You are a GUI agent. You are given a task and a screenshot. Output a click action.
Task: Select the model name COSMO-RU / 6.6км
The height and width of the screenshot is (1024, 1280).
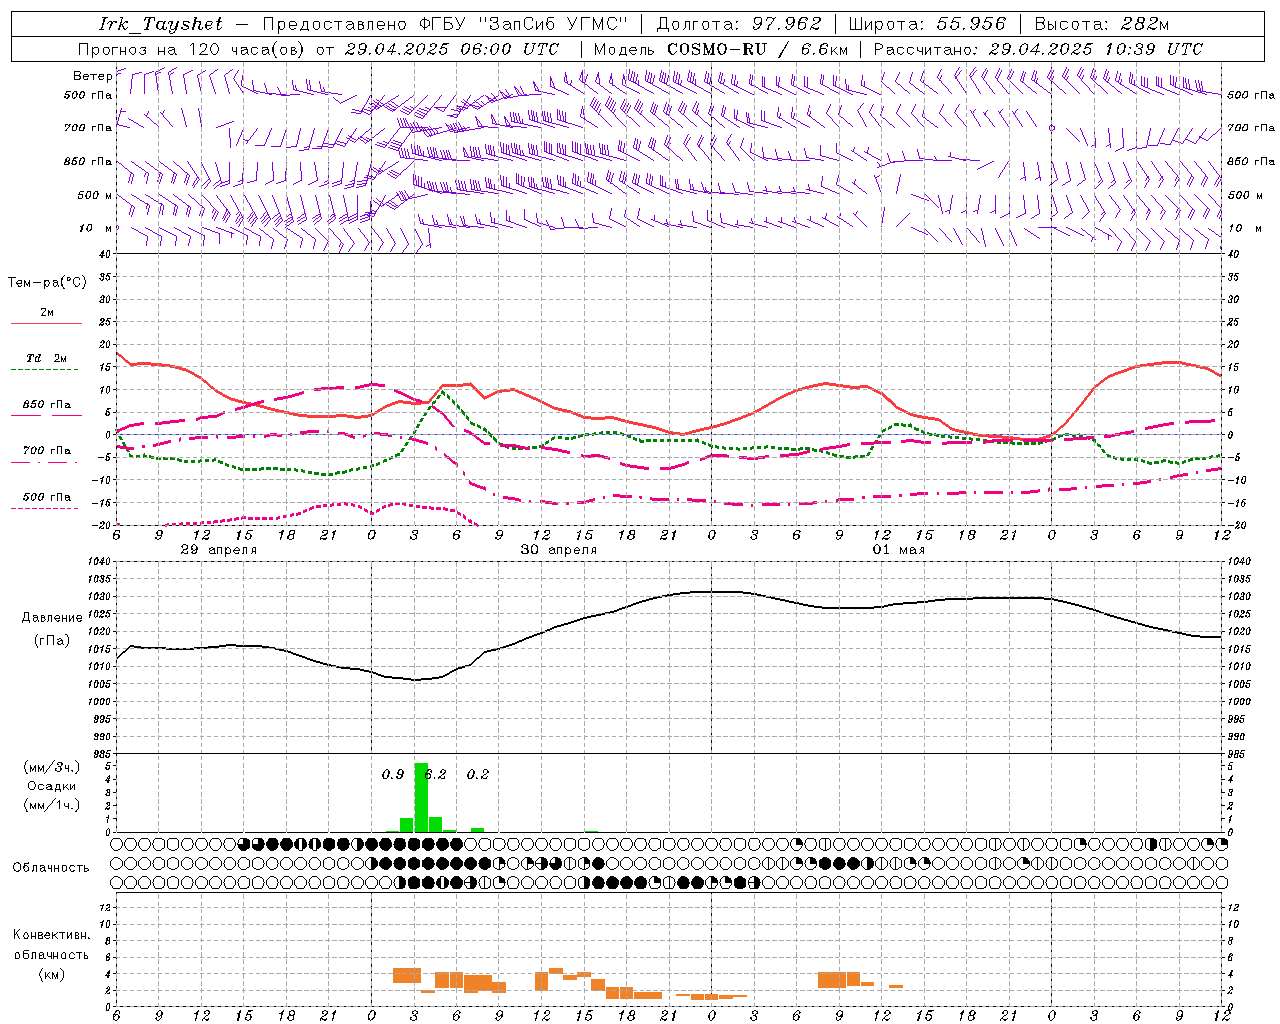(x=758, y=49)
